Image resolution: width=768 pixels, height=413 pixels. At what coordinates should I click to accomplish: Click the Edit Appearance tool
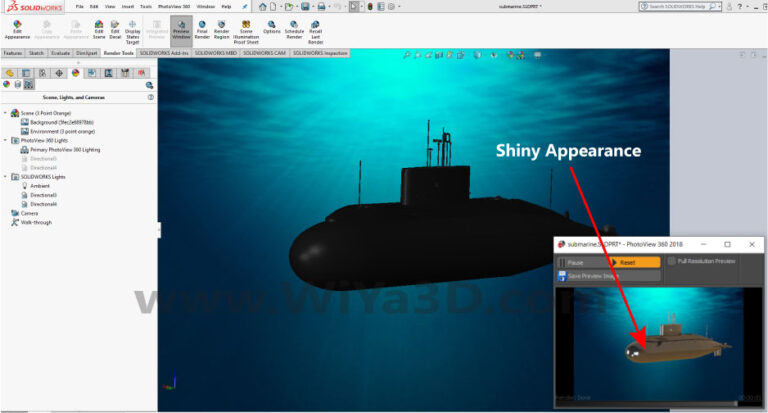pyautogui.click(x=17, y=29)
